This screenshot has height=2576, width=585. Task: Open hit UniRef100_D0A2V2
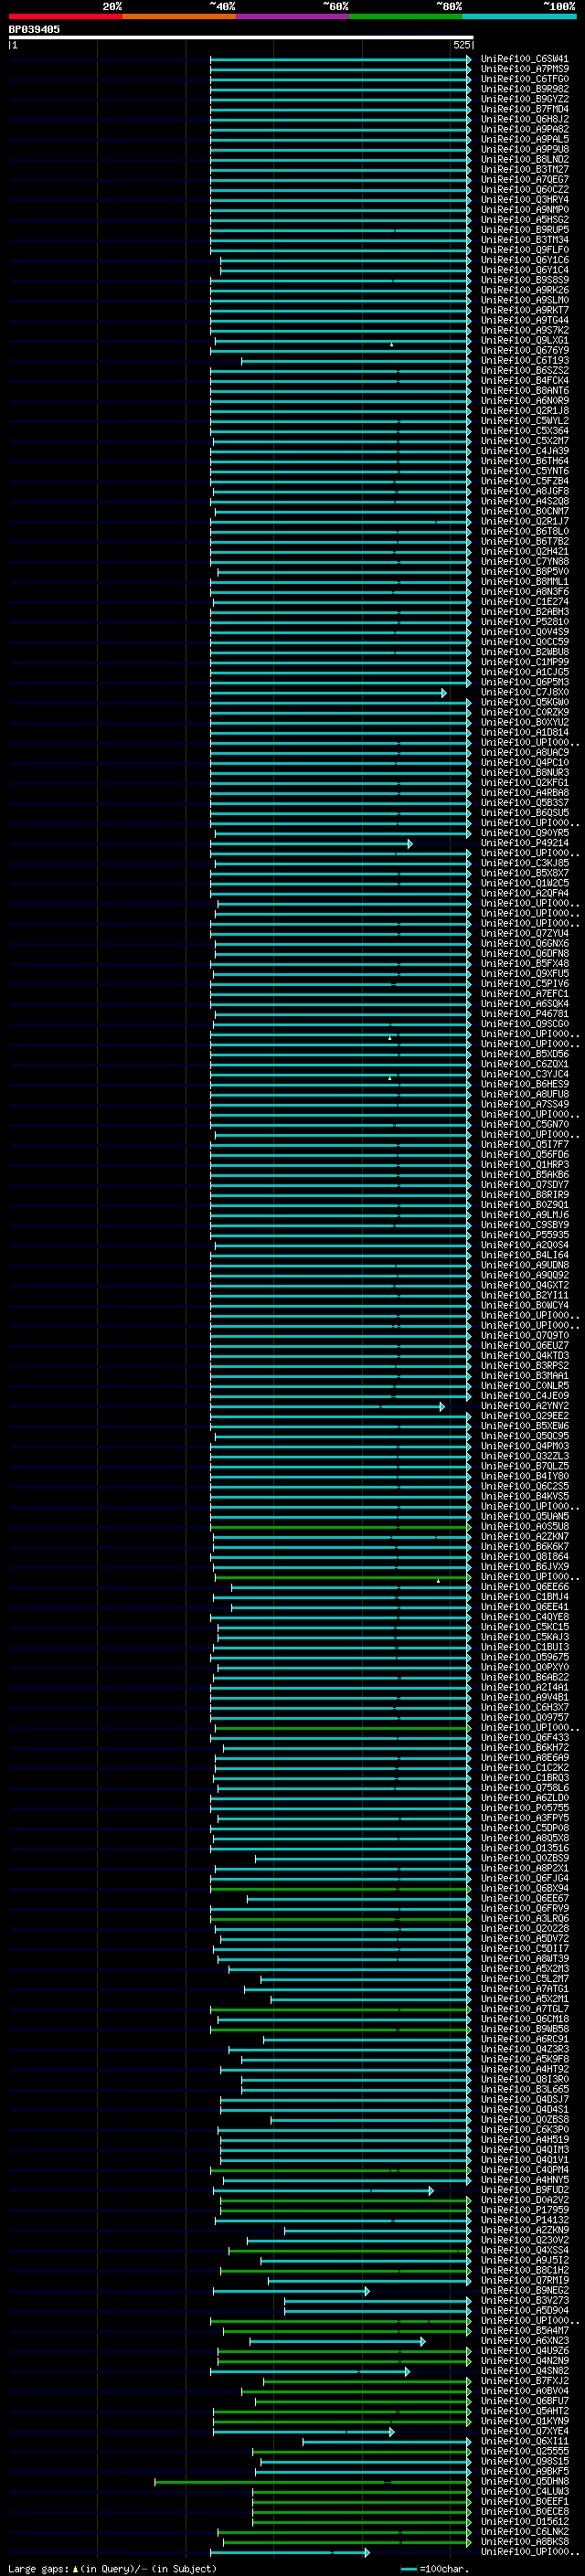point(525,2200)
